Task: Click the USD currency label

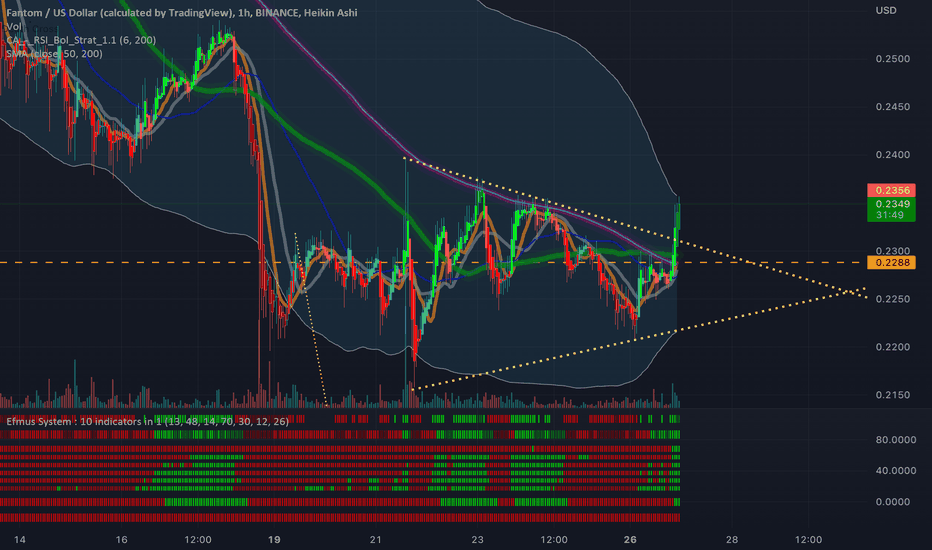Action: [886, 11]
